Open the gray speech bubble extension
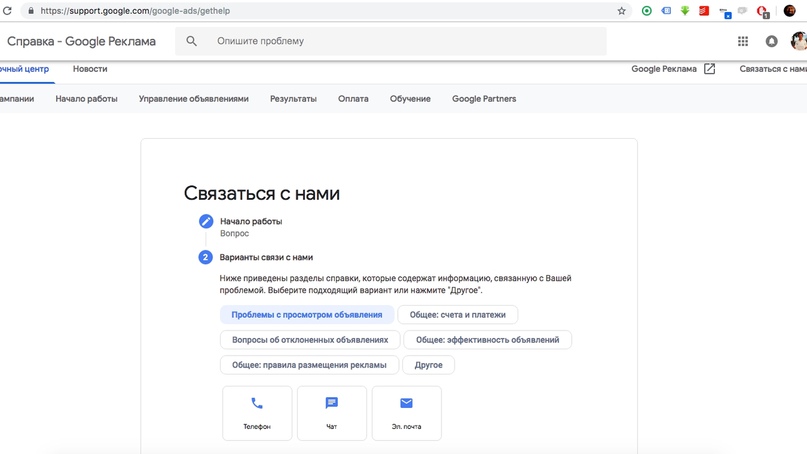Image resolution: width=807 pixels, height=454 pixels. tap(742, 11)
